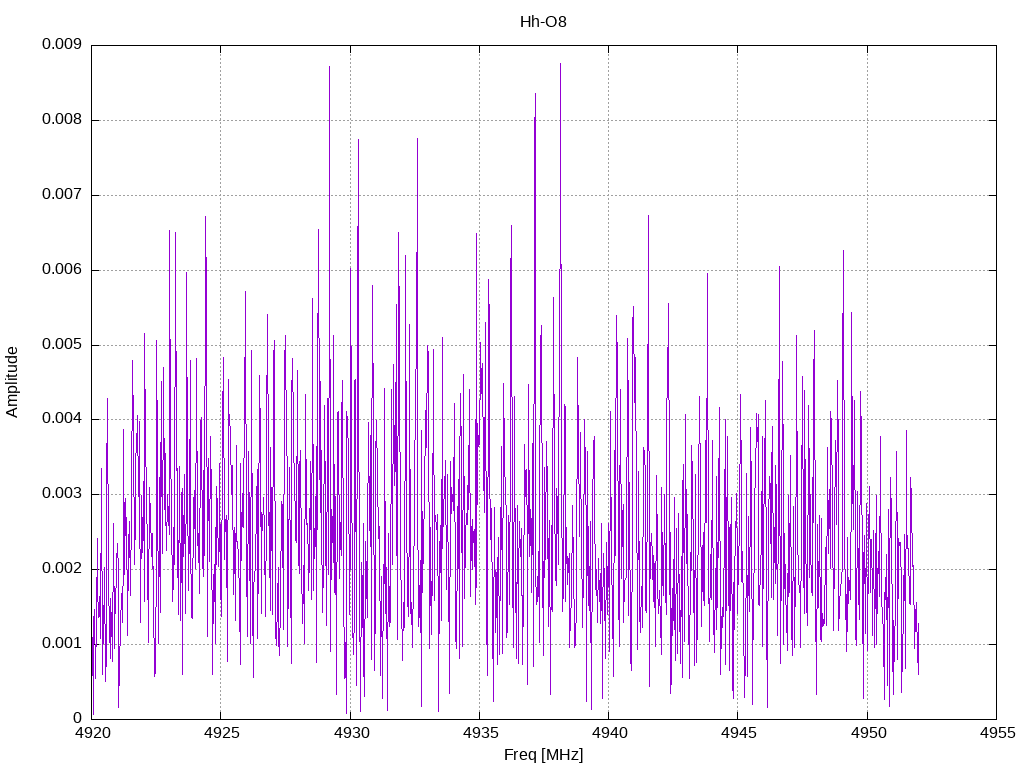Click the y-axis tick label 0.004
The width and height of the screenshot is (1024, 768).
(x=62, y=419)
